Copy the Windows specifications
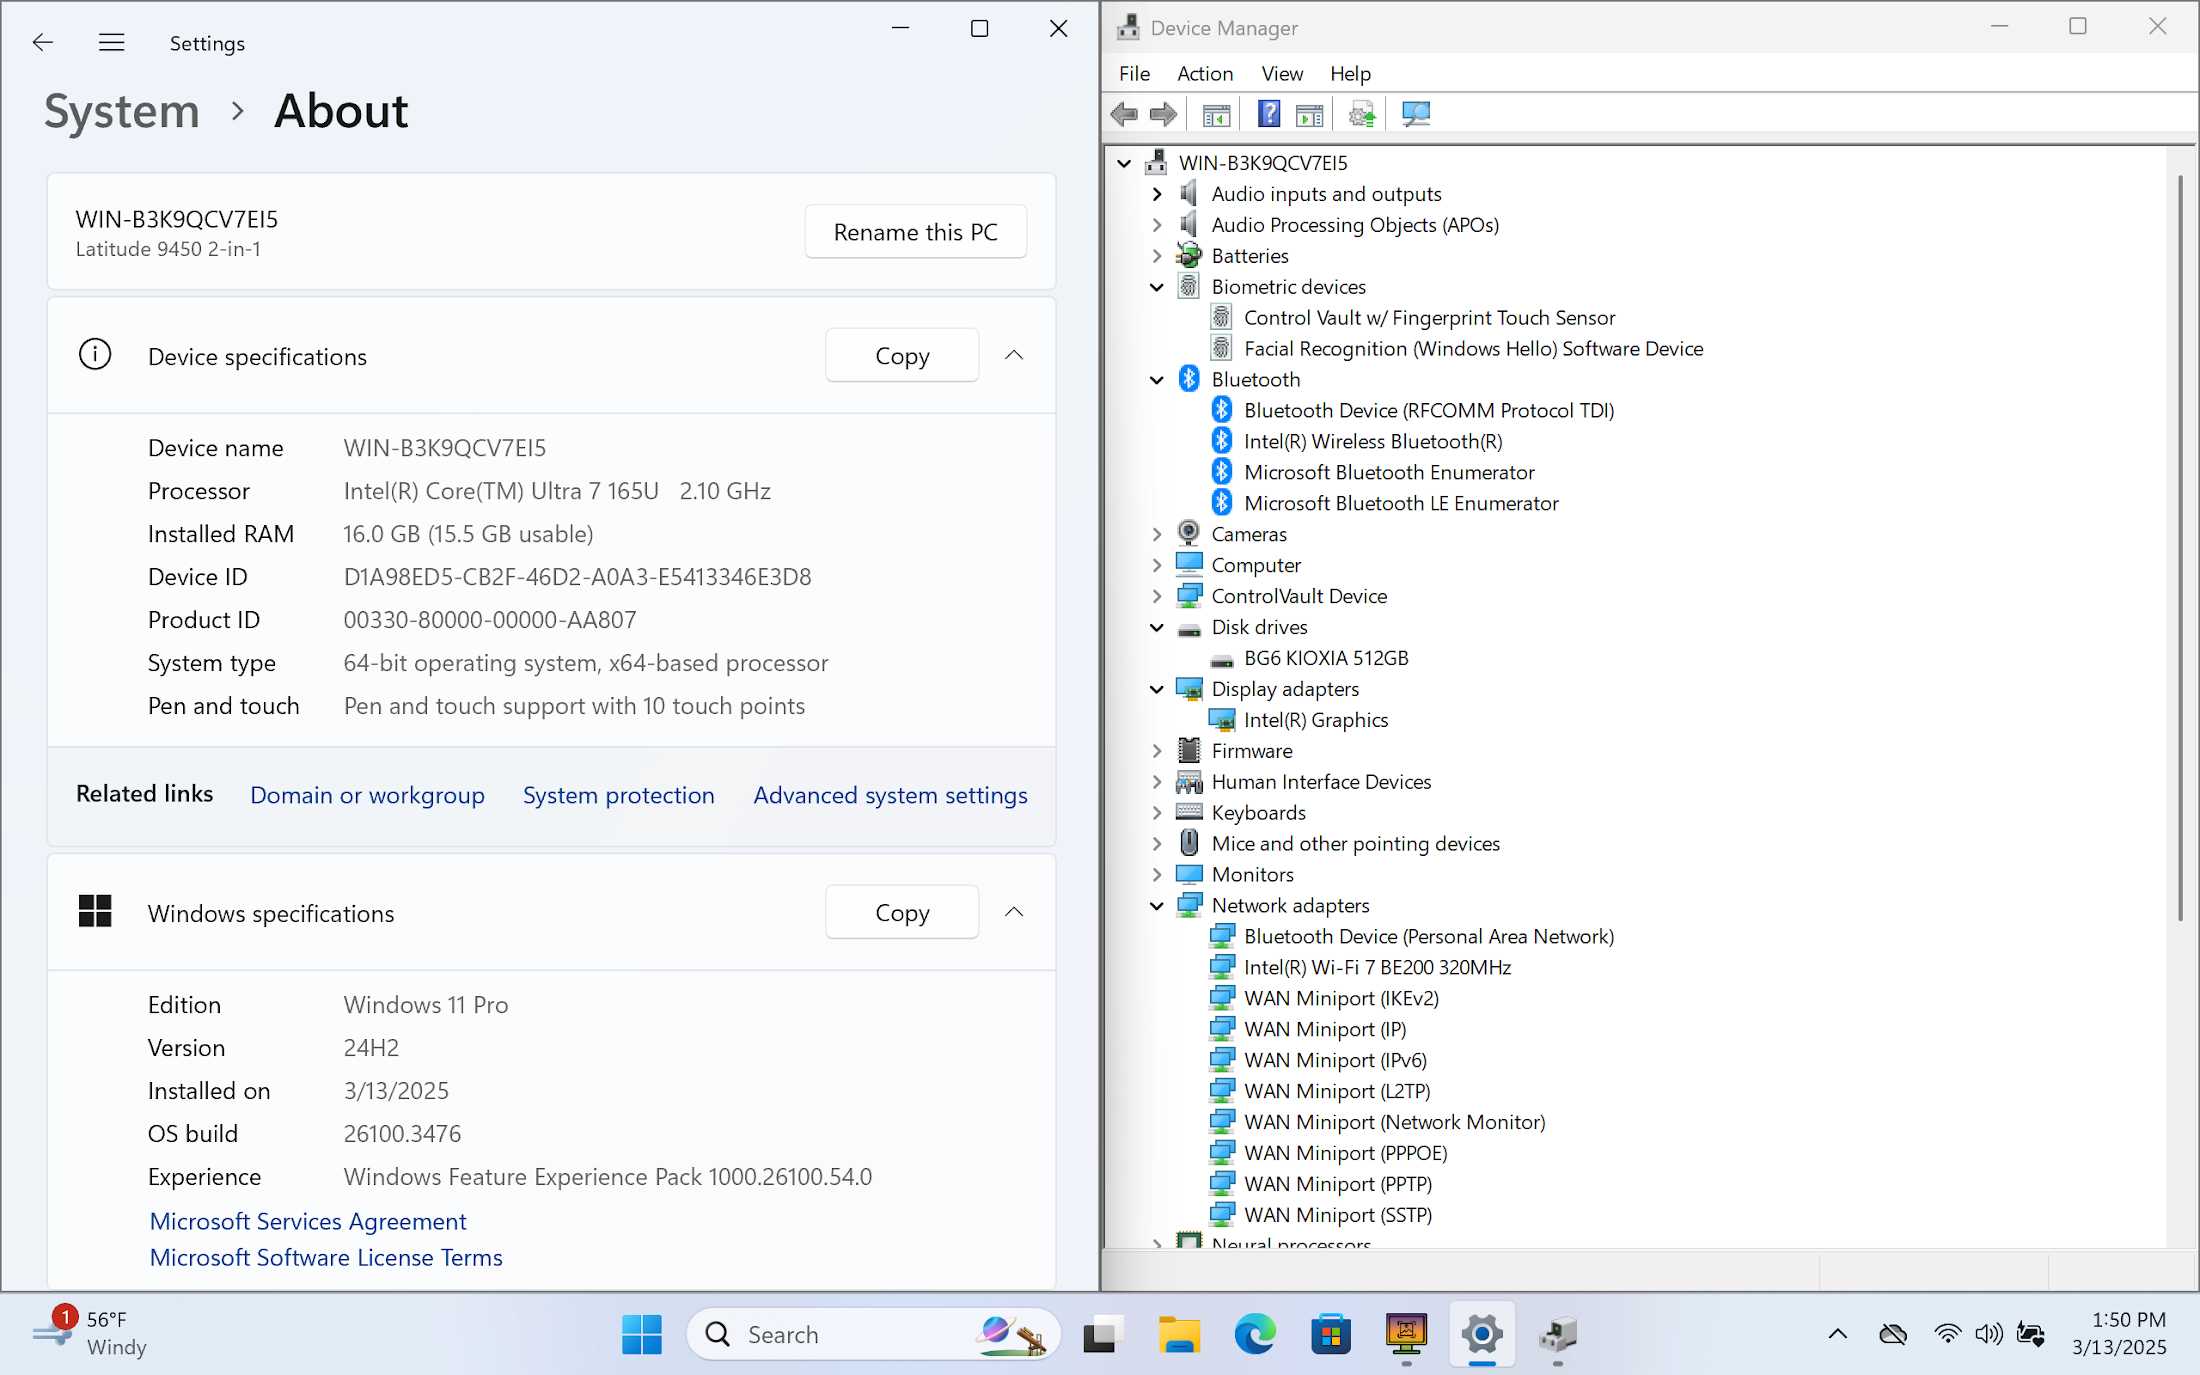2200x1375 pixels. point(902,912)
